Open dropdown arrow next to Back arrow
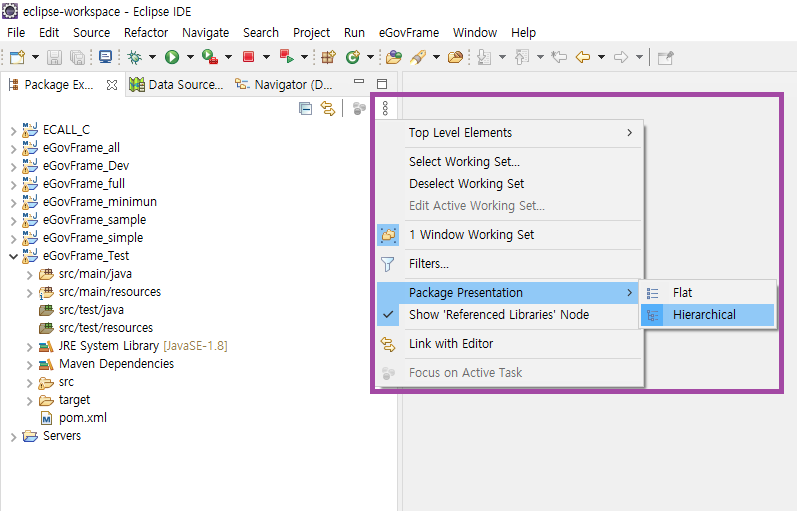Image resolution: width=797 pixels, height=511 pixels. tap(601, 57)
